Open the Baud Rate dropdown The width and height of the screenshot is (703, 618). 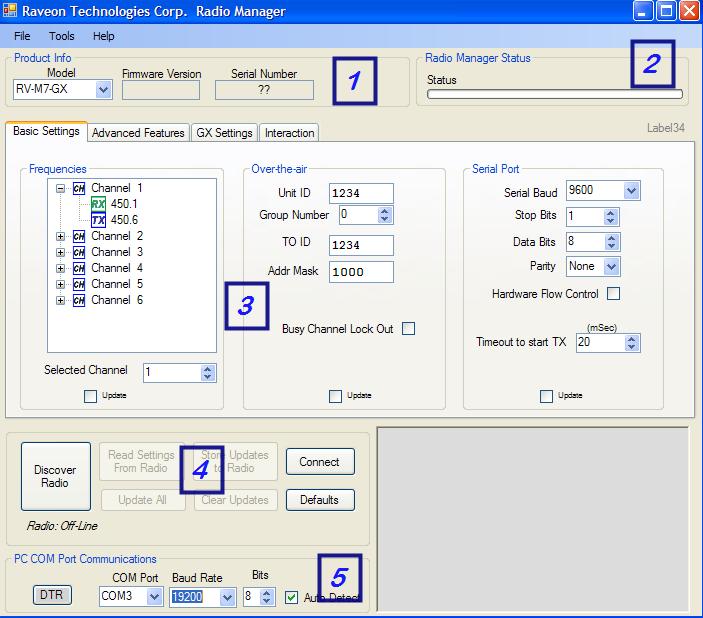click(228, 597)
